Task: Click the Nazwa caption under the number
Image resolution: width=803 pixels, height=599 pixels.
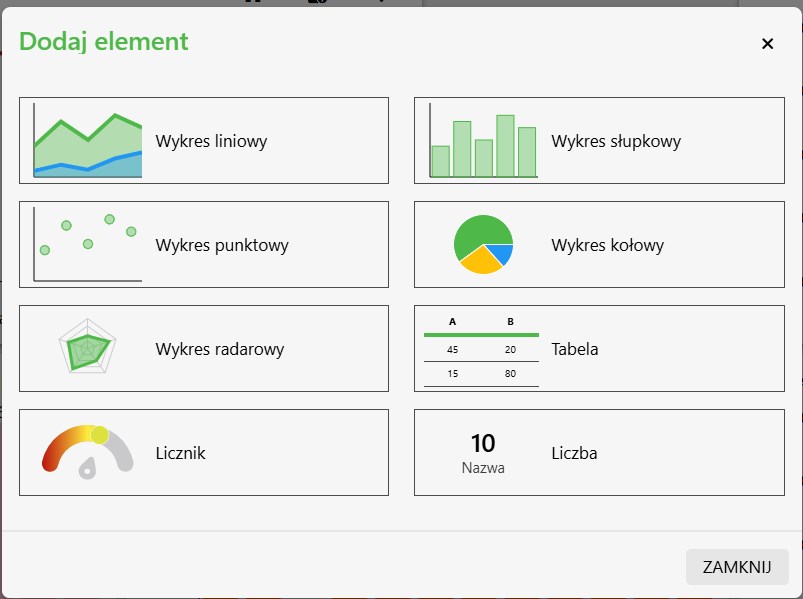Action: [x=483, y=467]
